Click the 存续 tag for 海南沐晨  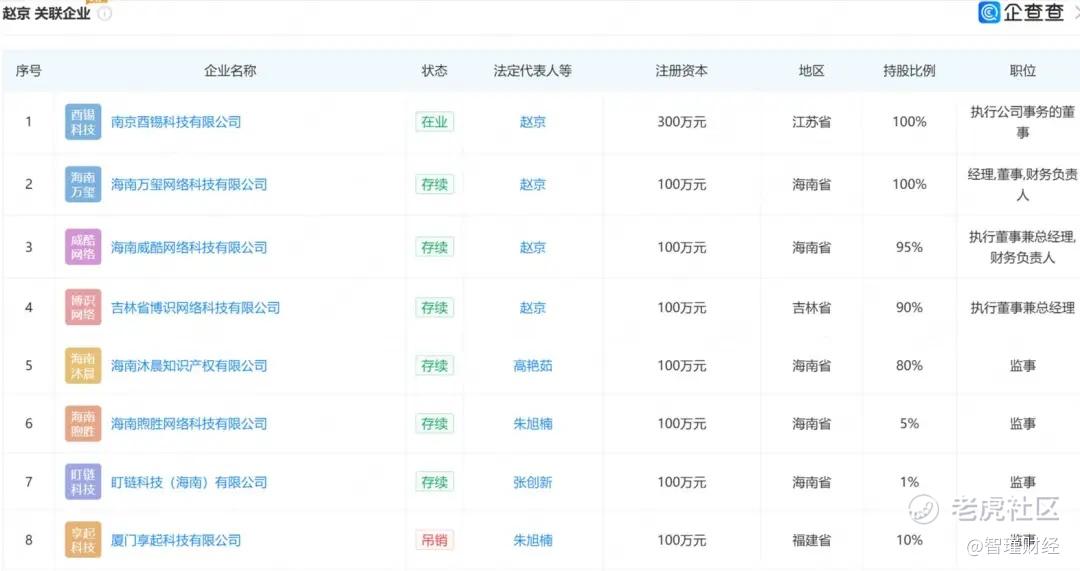435,366
